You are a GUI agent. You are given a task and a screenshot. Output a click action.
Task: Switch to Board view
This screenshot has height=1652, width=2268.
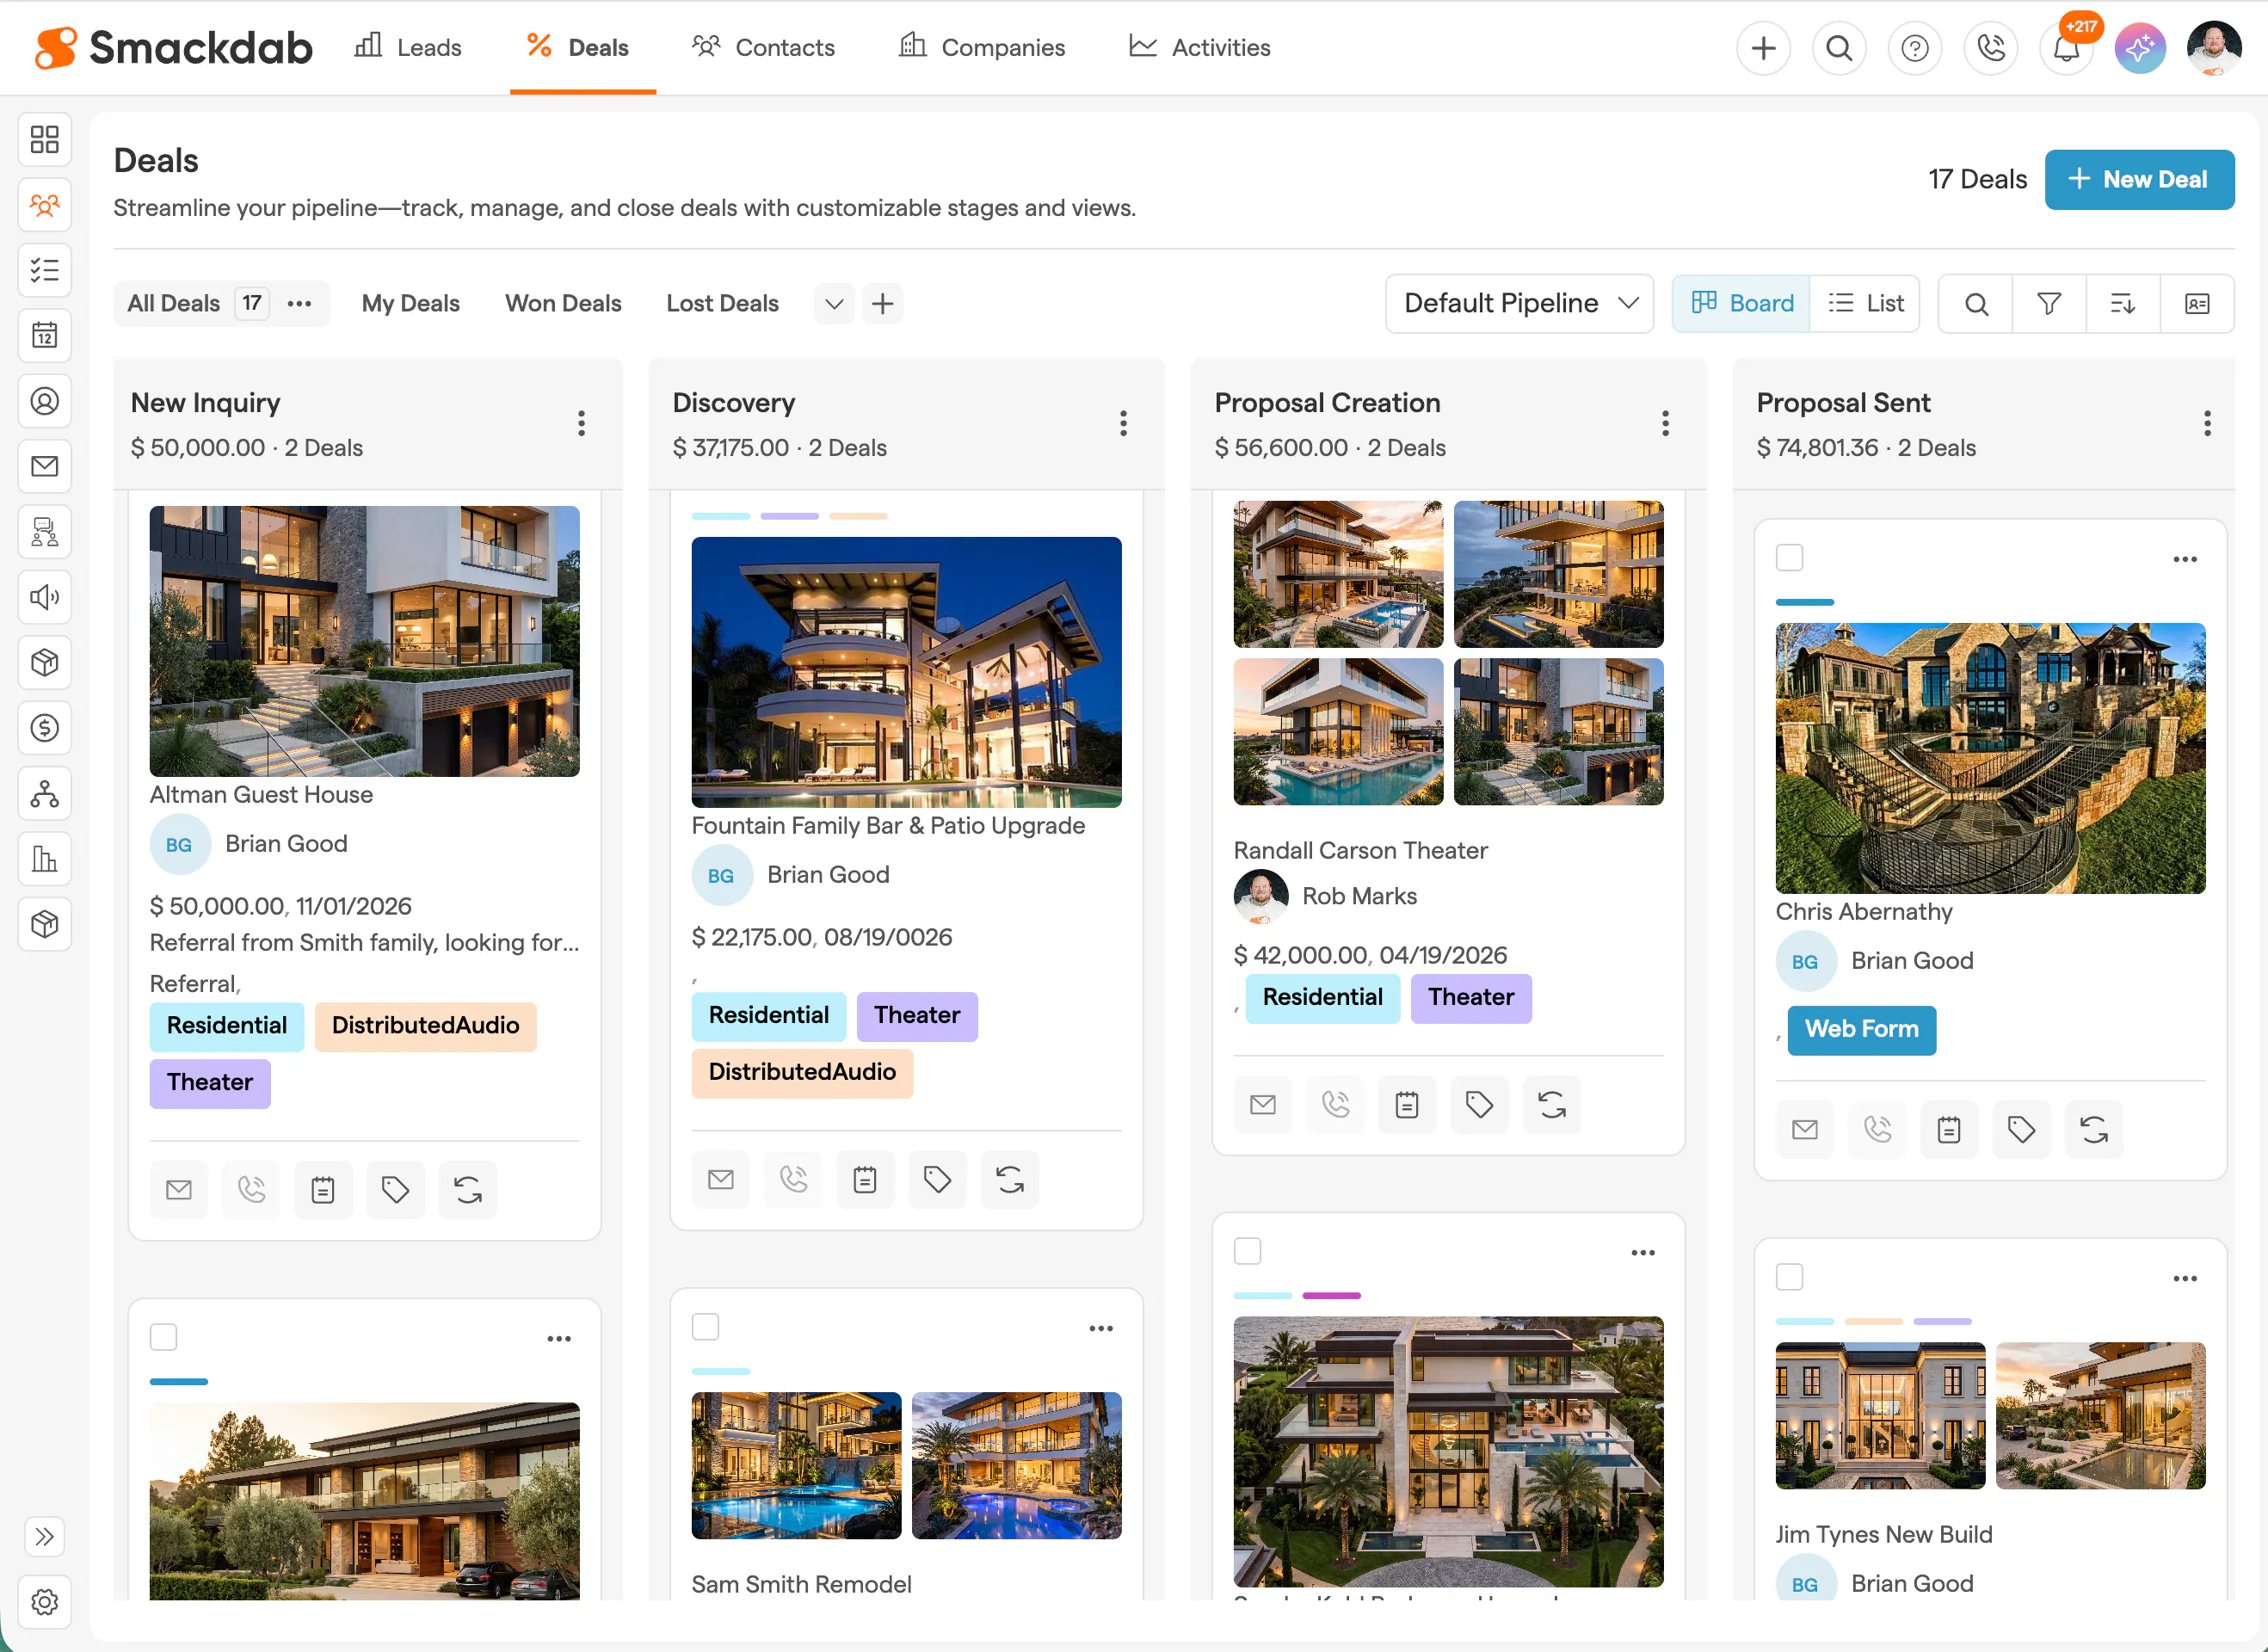(x=1741, y=304)
